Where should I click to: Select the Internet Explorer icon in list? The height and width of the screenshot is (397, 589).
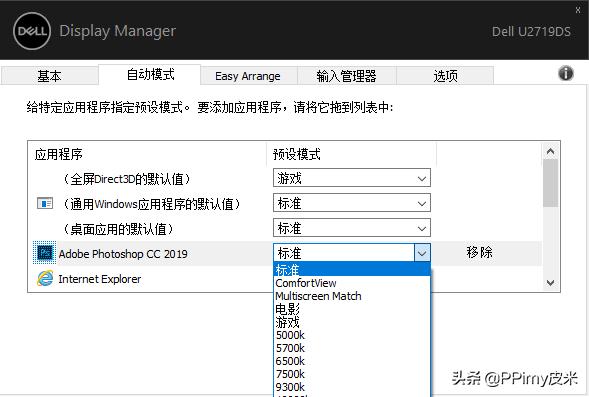coord(45,278)
